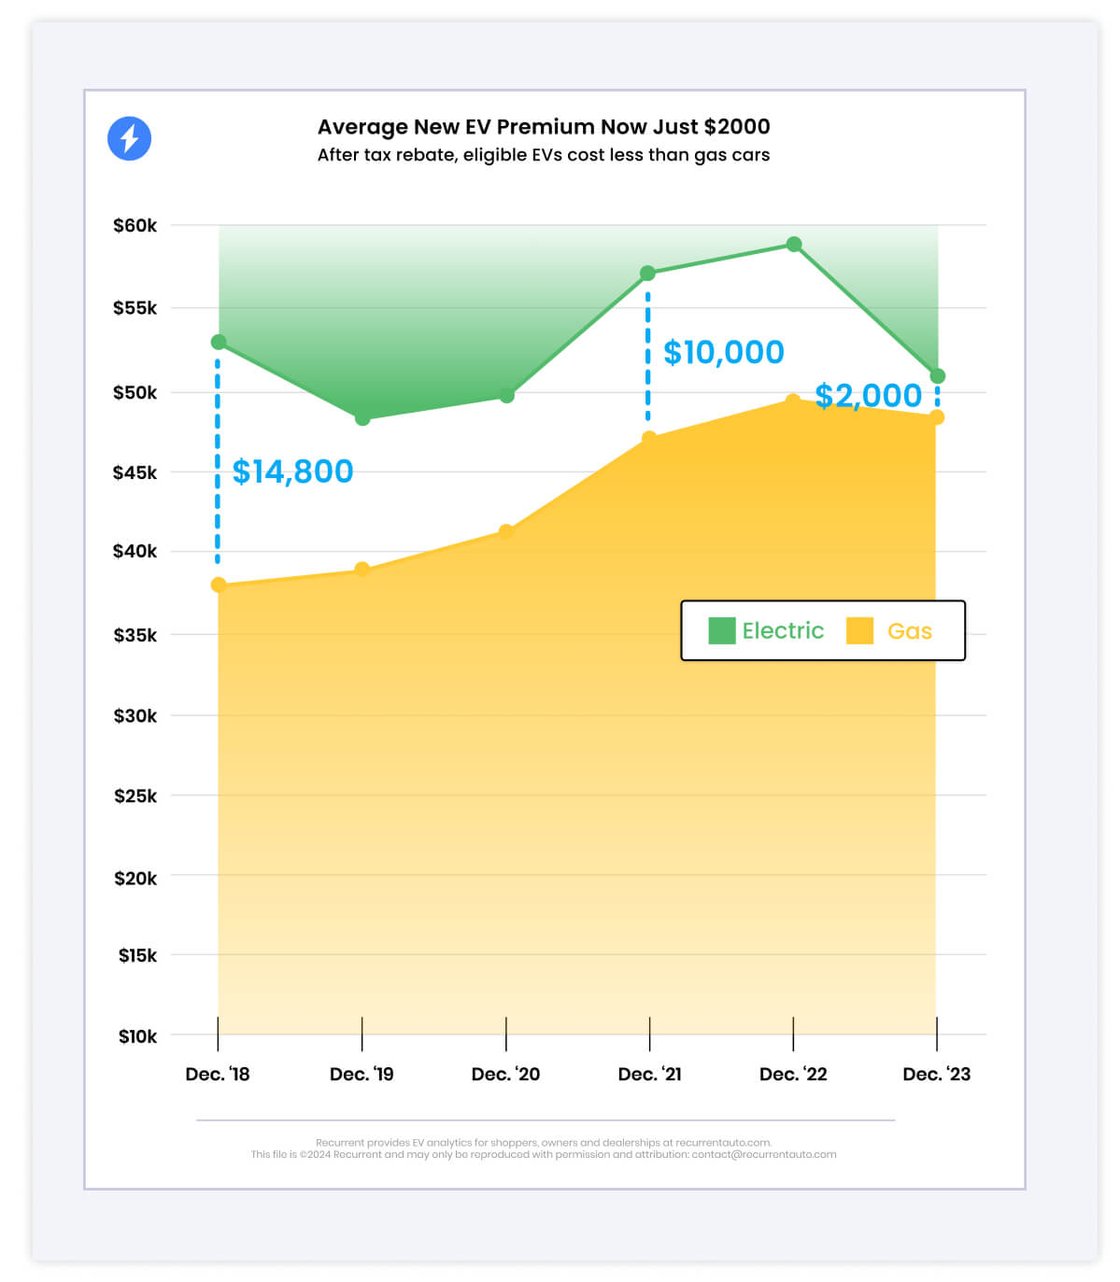The image size is (1120, 1282).
Task: Select the Electric data point at Dec. '23
Action: pos(937,376)
